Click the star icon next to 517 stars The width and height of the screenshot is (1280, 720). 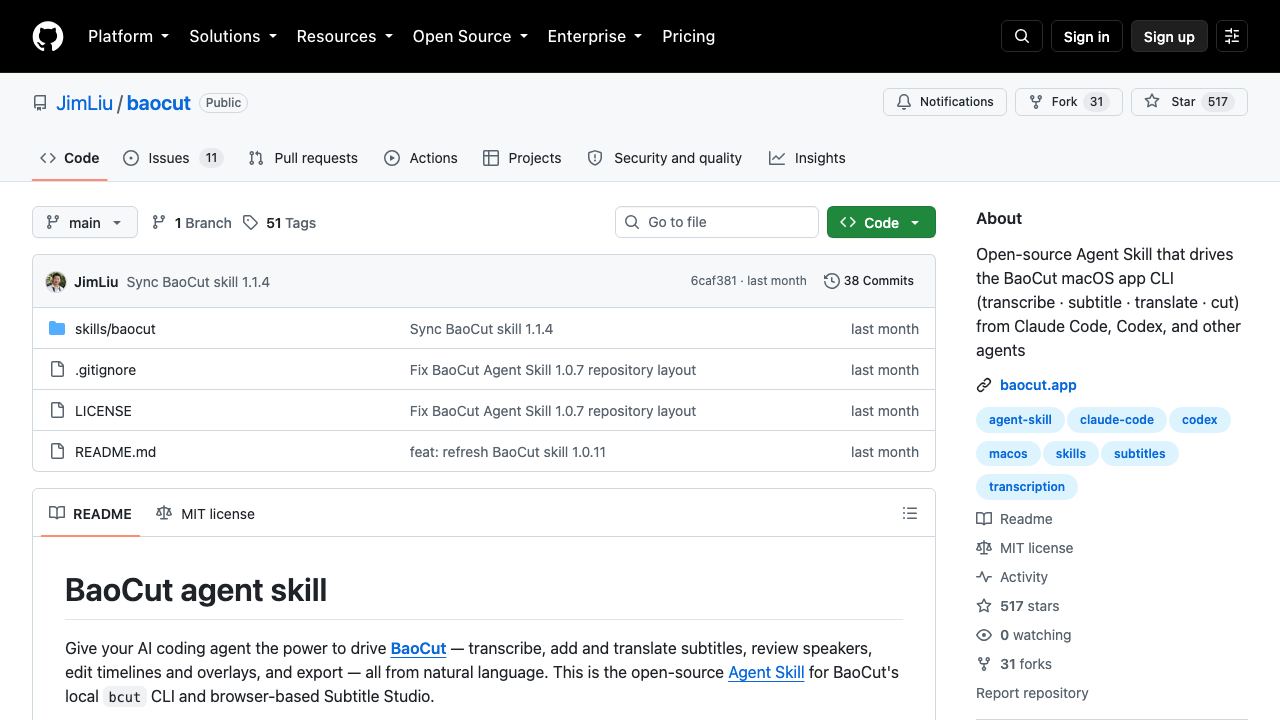(x=984, y=606)
